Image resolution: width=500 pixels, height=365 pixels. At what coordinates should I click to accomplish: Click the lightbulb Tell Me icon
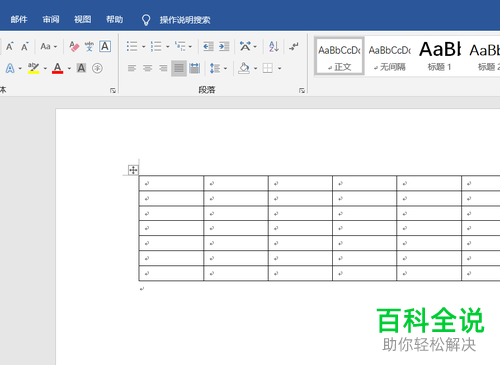146,20
